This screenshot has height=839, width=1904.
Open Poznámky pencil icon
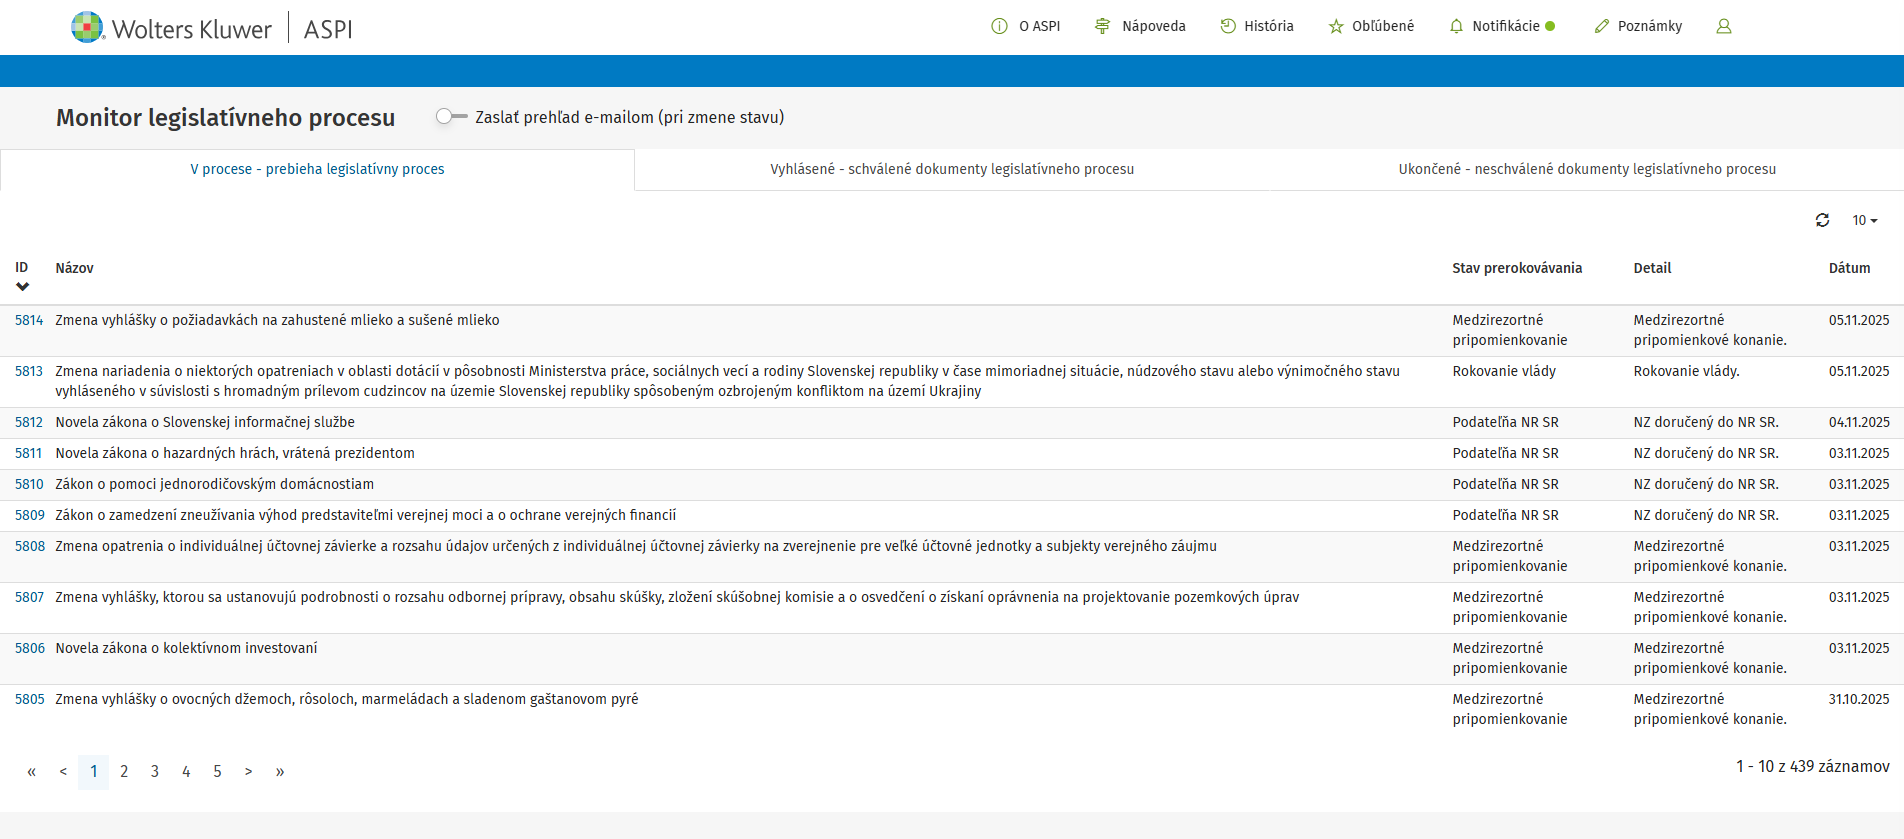point(1602,26)
